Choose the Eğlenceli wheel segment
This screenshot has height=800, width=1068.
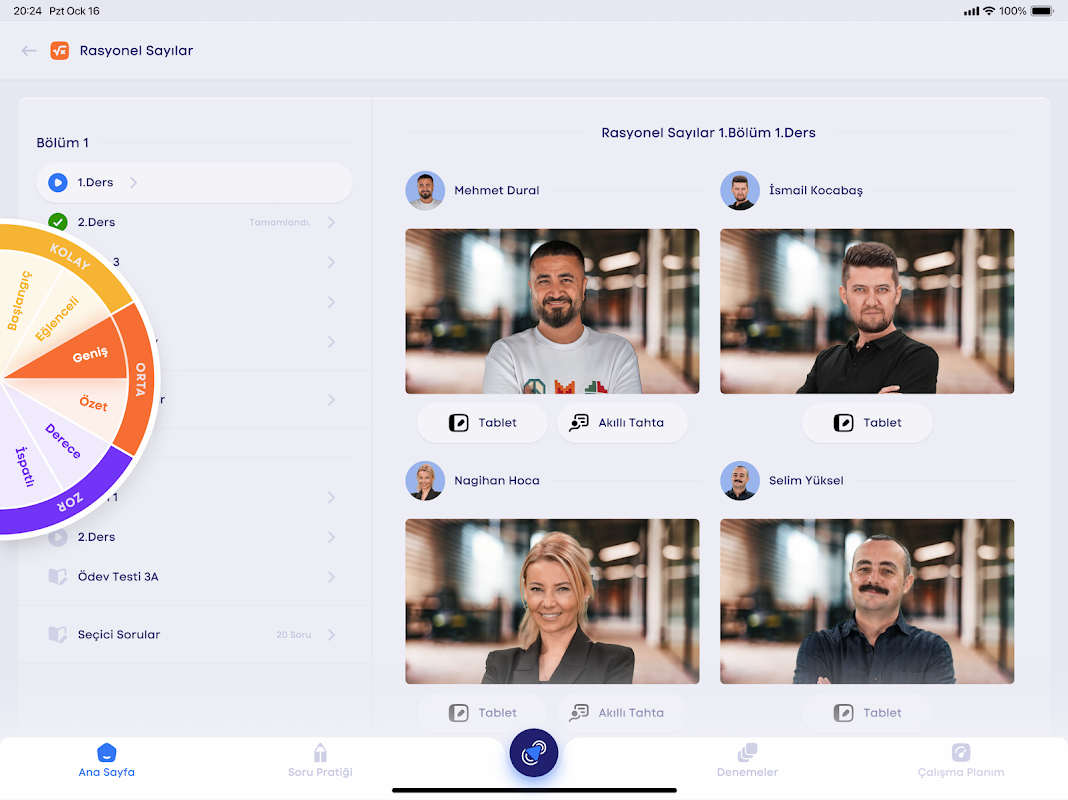57,319
